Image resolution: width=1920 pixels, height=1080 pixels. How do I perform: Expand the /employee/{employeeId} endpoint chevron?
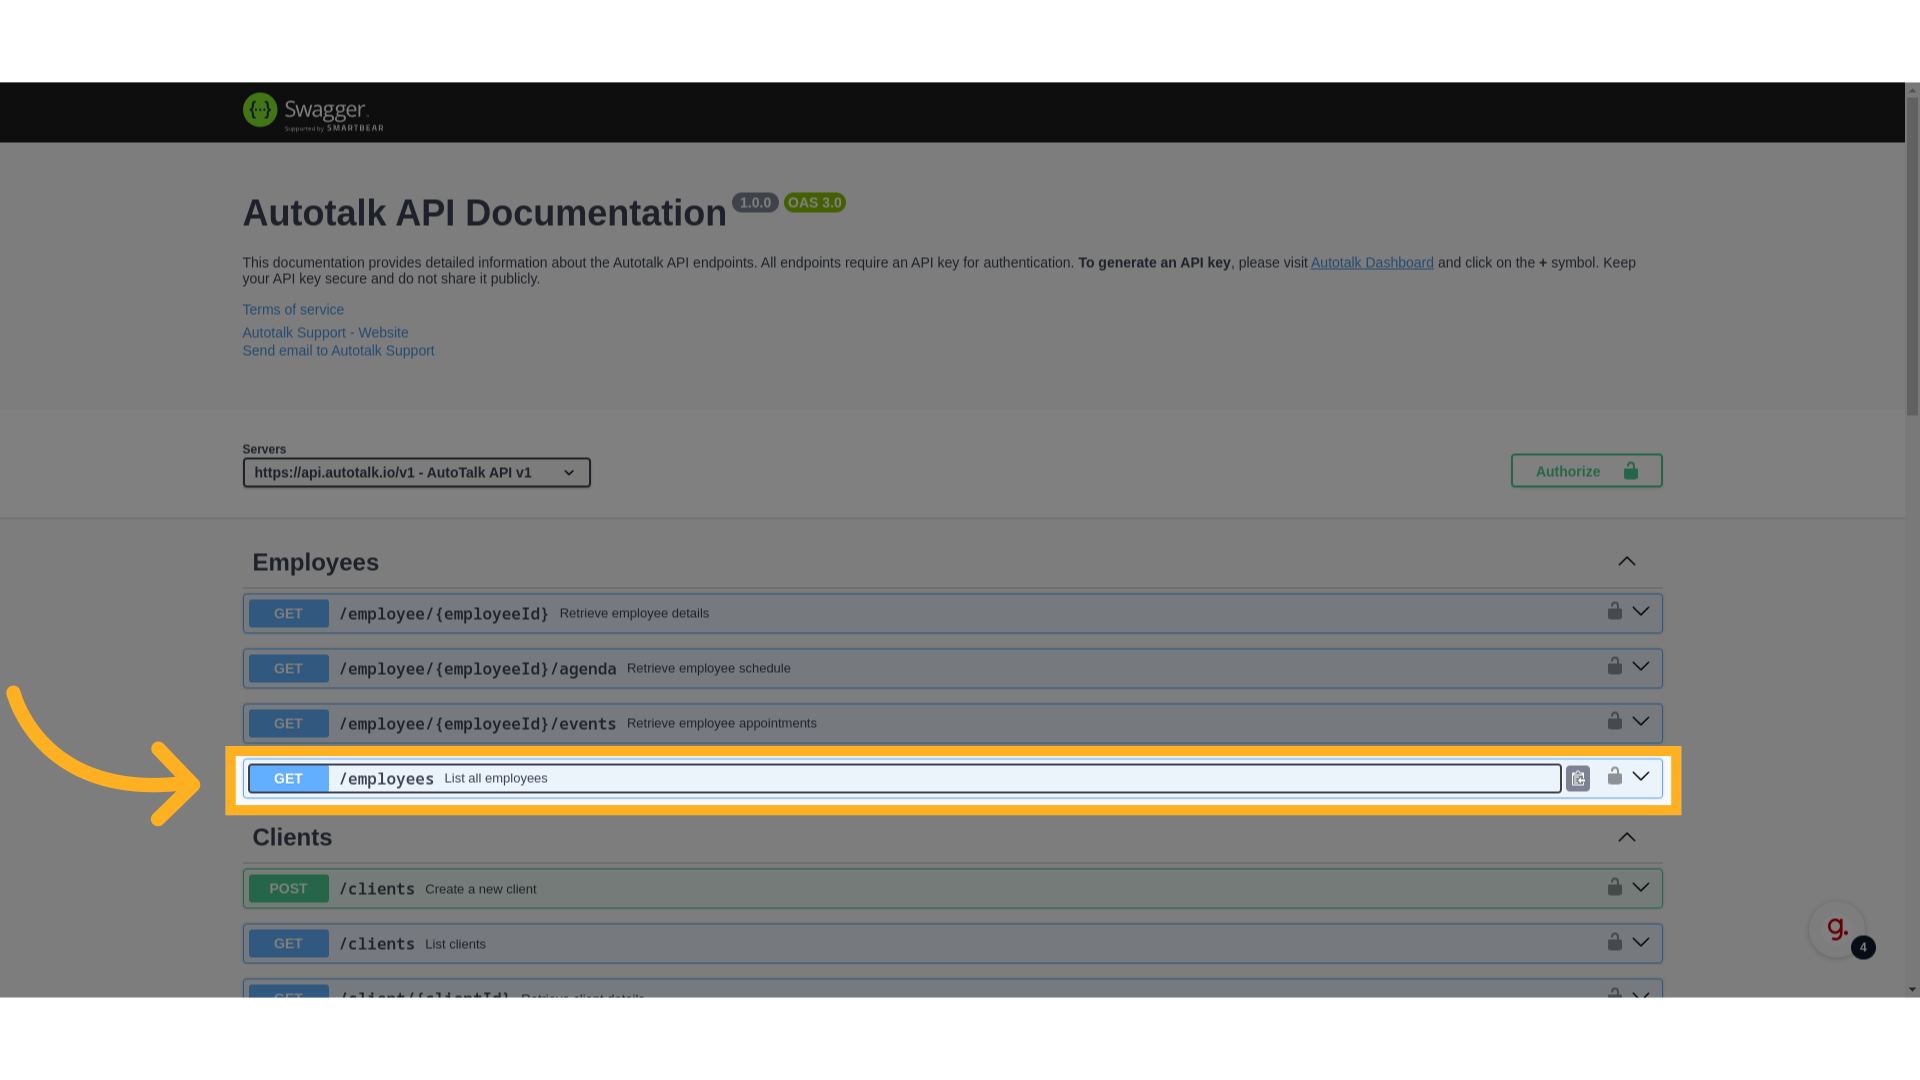1641,611
